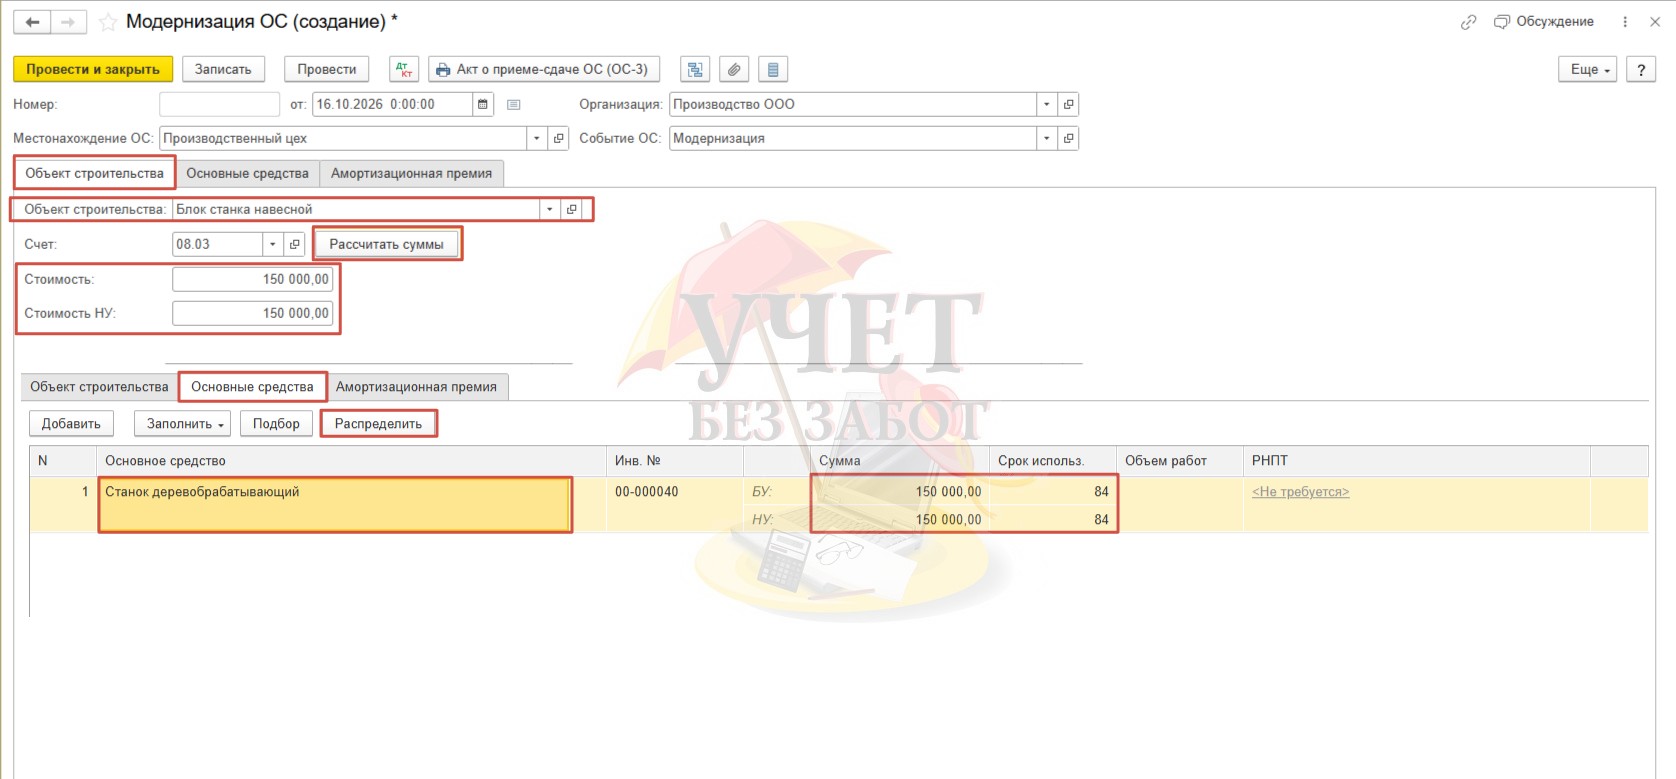Open Местонахождение ОС record icon
This screenshot has width=1676, height=779.
pos(559,138)
